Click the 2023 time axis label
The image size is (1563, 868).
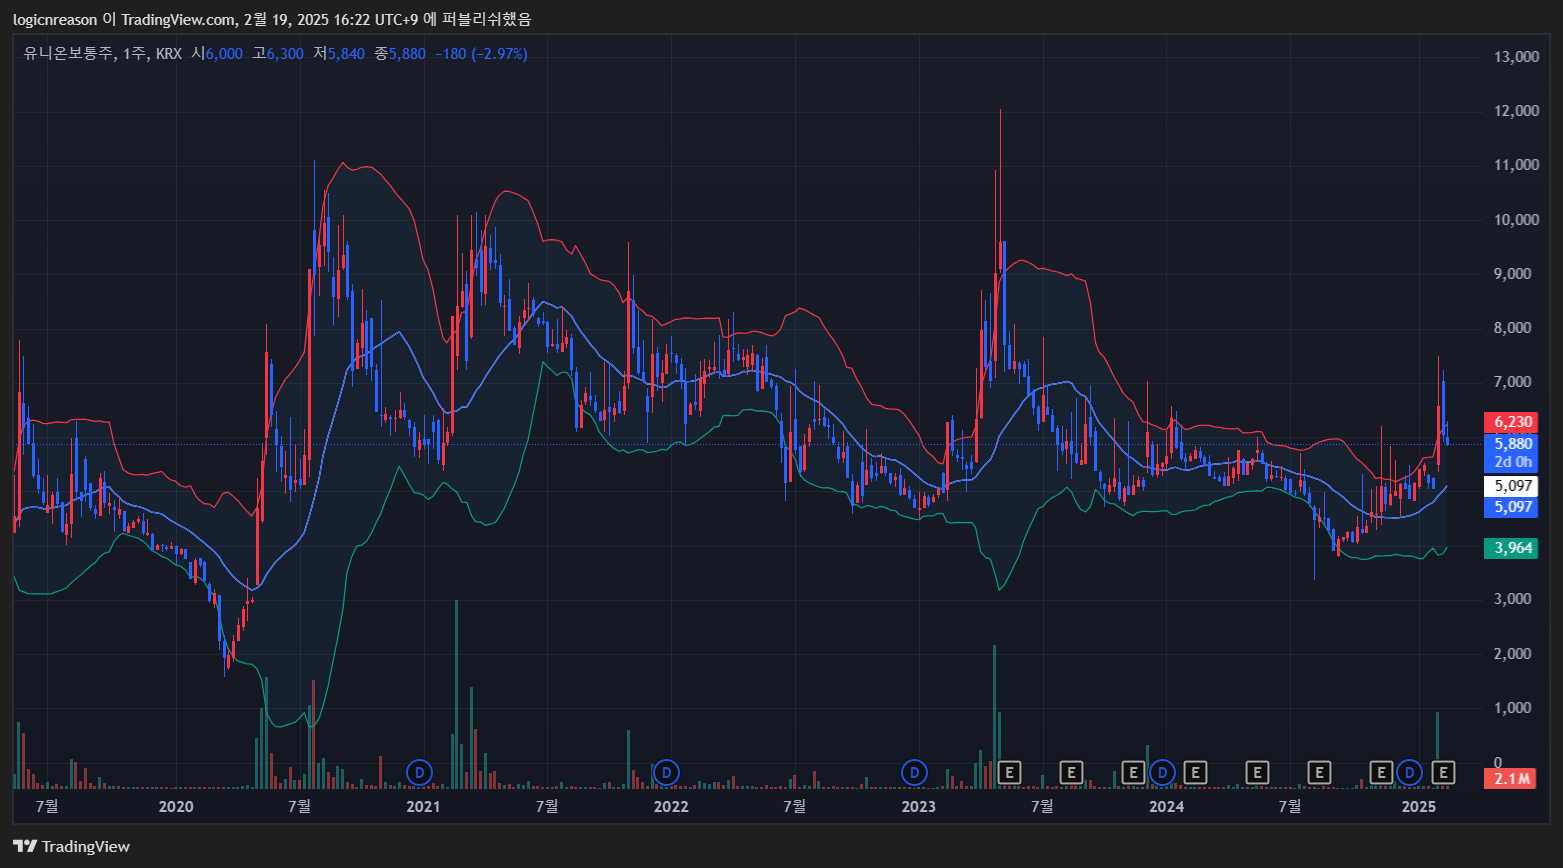click(x=918, y=806)
